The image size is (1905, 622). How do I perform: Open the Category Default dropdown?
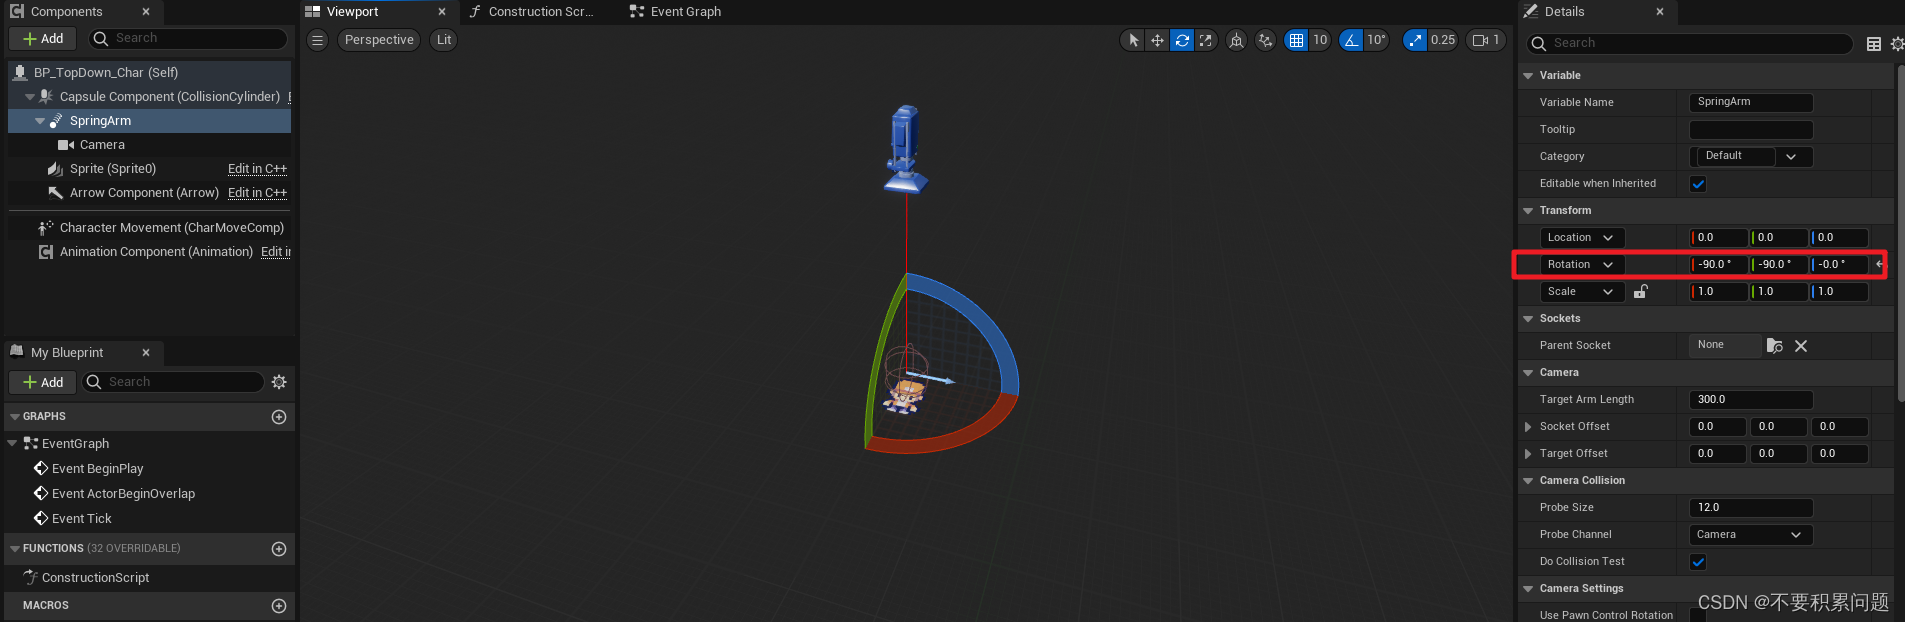1751,156
